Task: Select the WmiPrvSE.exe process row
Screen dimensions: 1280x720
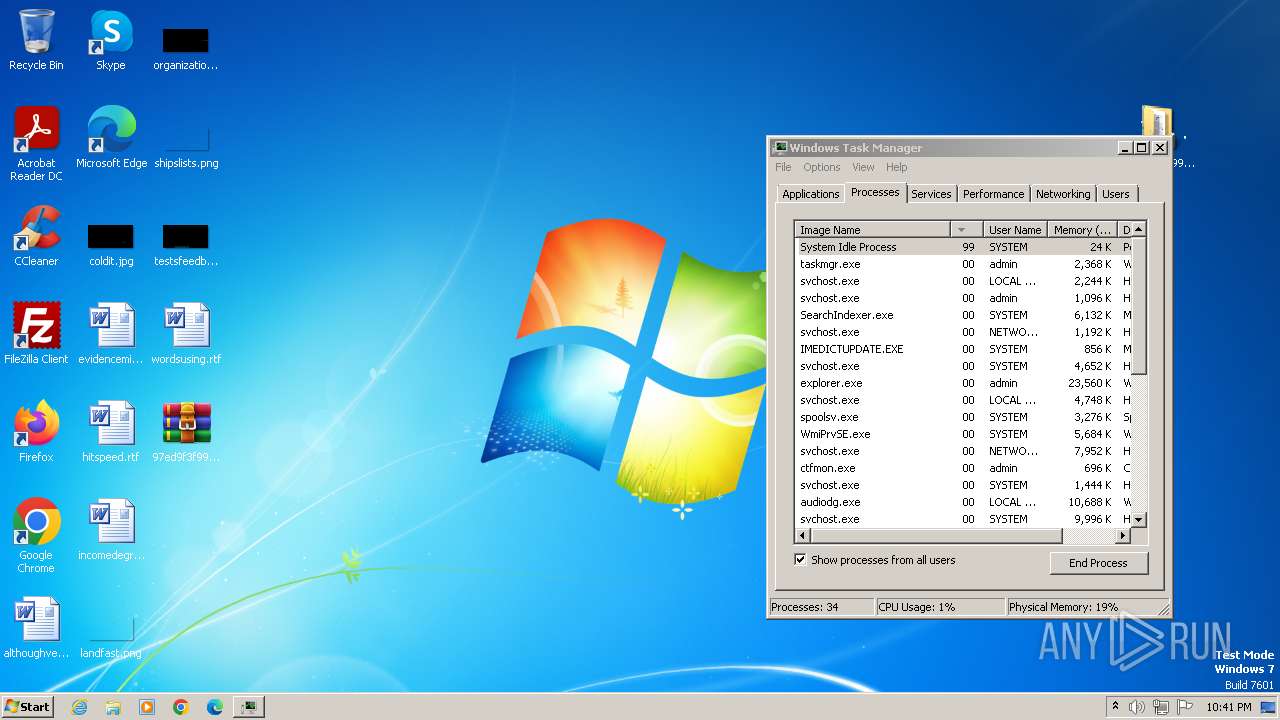Action: click(x=962, y=434)
